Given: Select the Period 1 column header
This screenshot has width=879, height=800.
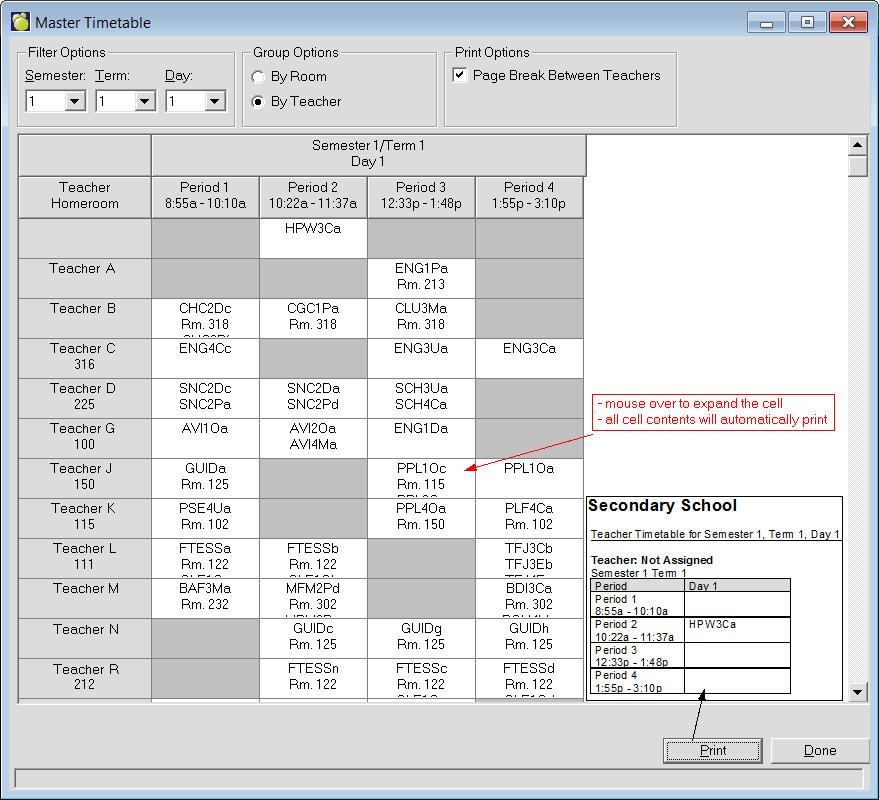Looking at the screenshot, I should (205, 196).
